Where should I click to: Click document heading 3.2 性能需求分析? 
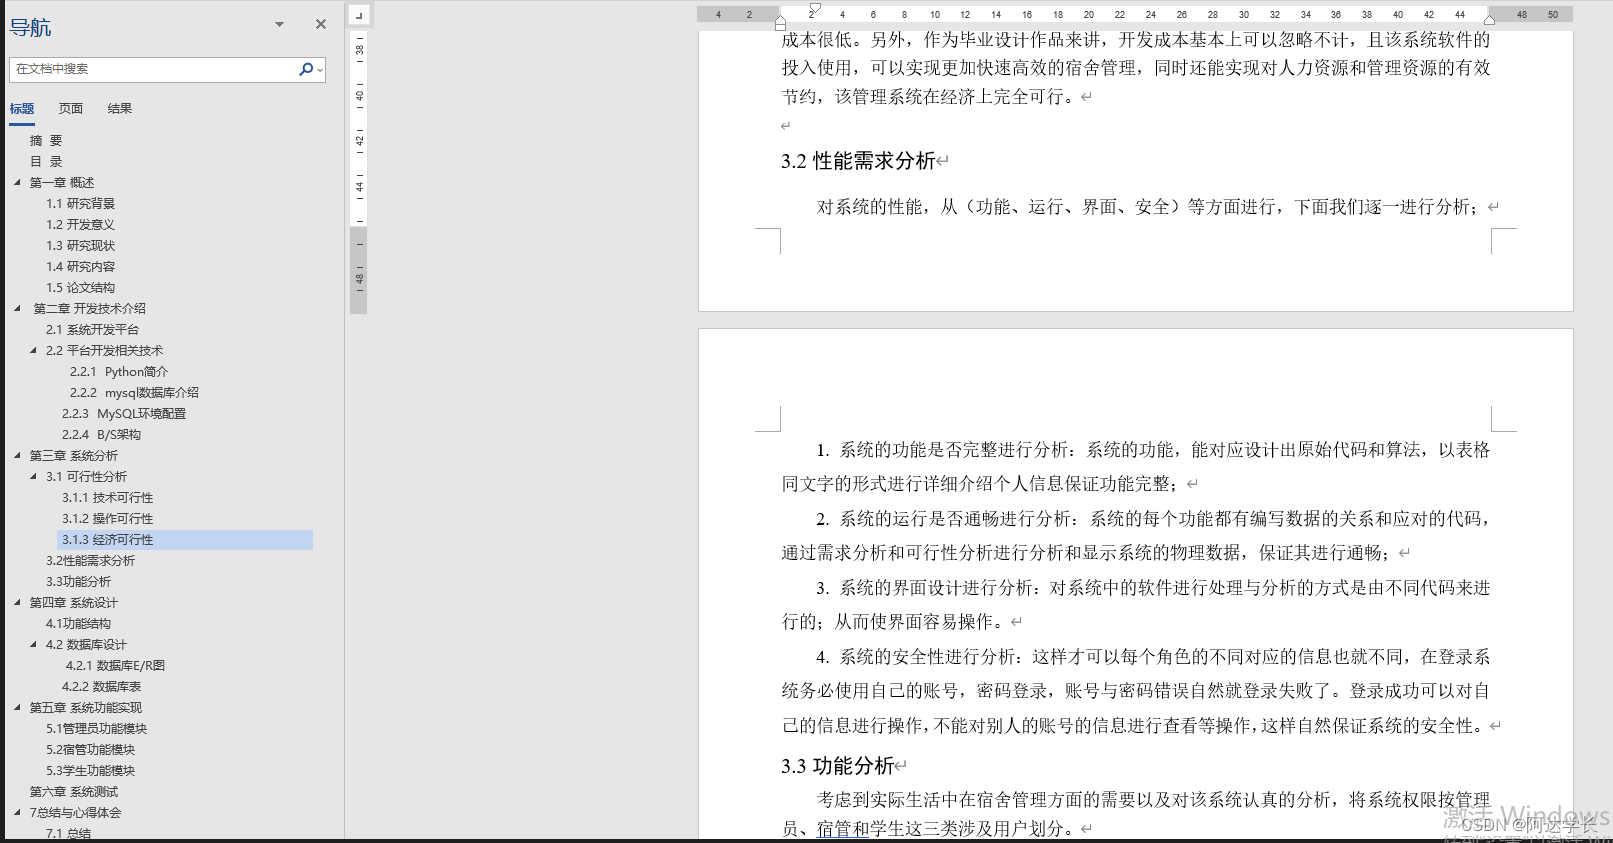tap(858, 161)
